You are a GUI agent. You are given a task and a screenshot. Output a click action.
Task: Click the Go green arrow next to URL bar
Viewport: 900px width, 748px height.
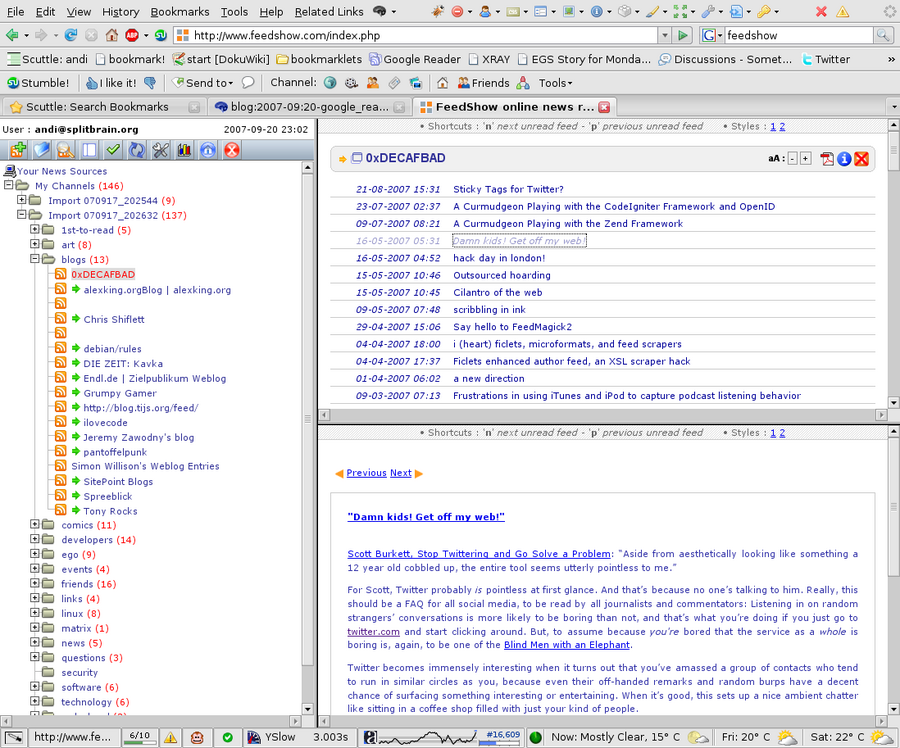(682, 36)
